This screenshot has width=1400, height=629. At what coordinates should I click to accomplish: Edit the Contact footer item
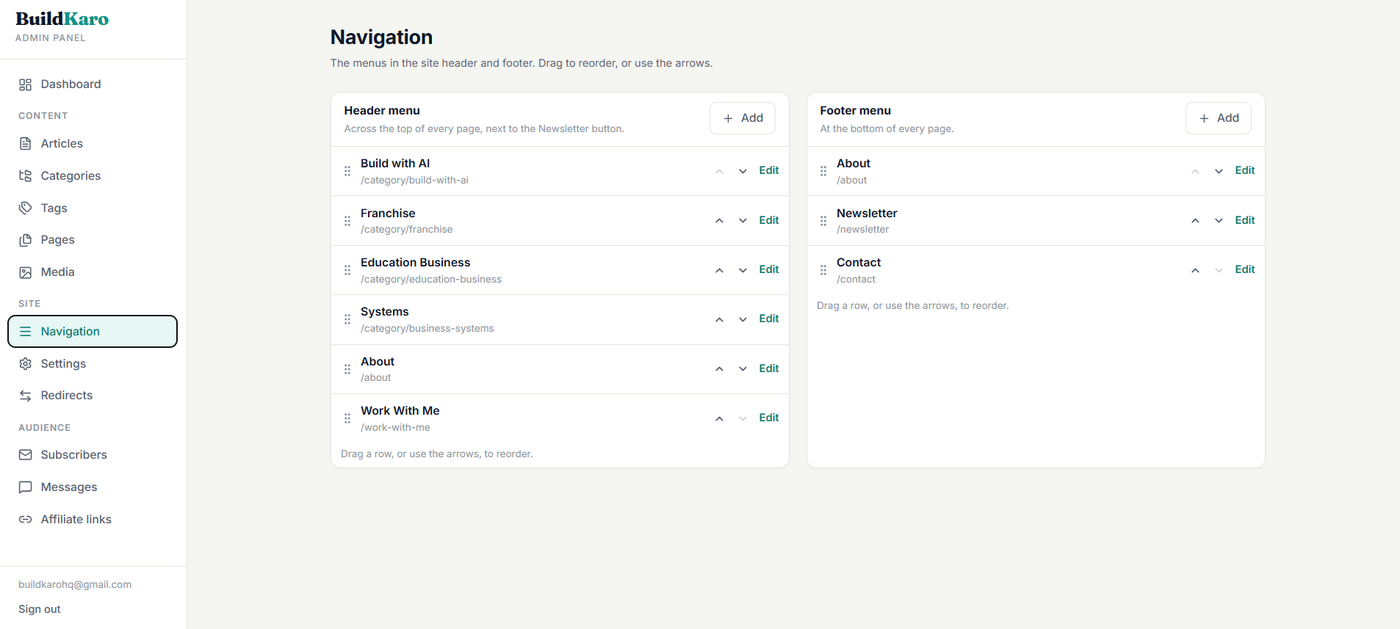tap(1244, 270)
